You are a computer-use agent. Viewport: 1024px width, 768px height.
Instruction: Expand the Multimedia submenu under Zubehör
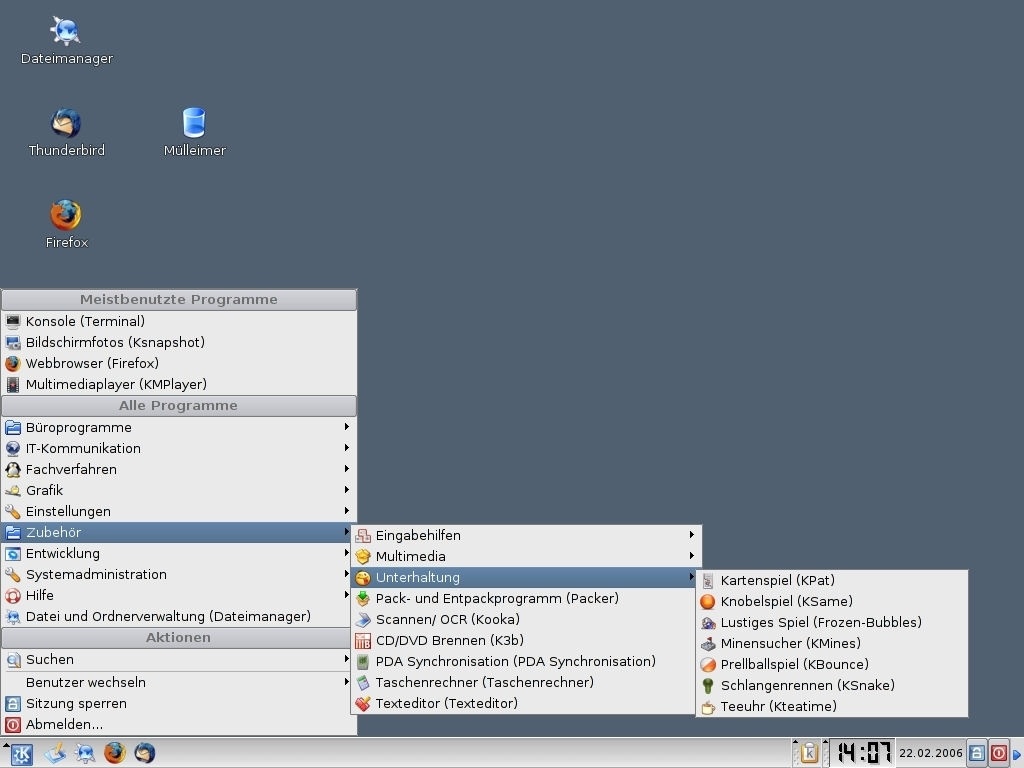pyautogui.click(x=526, y=556)
